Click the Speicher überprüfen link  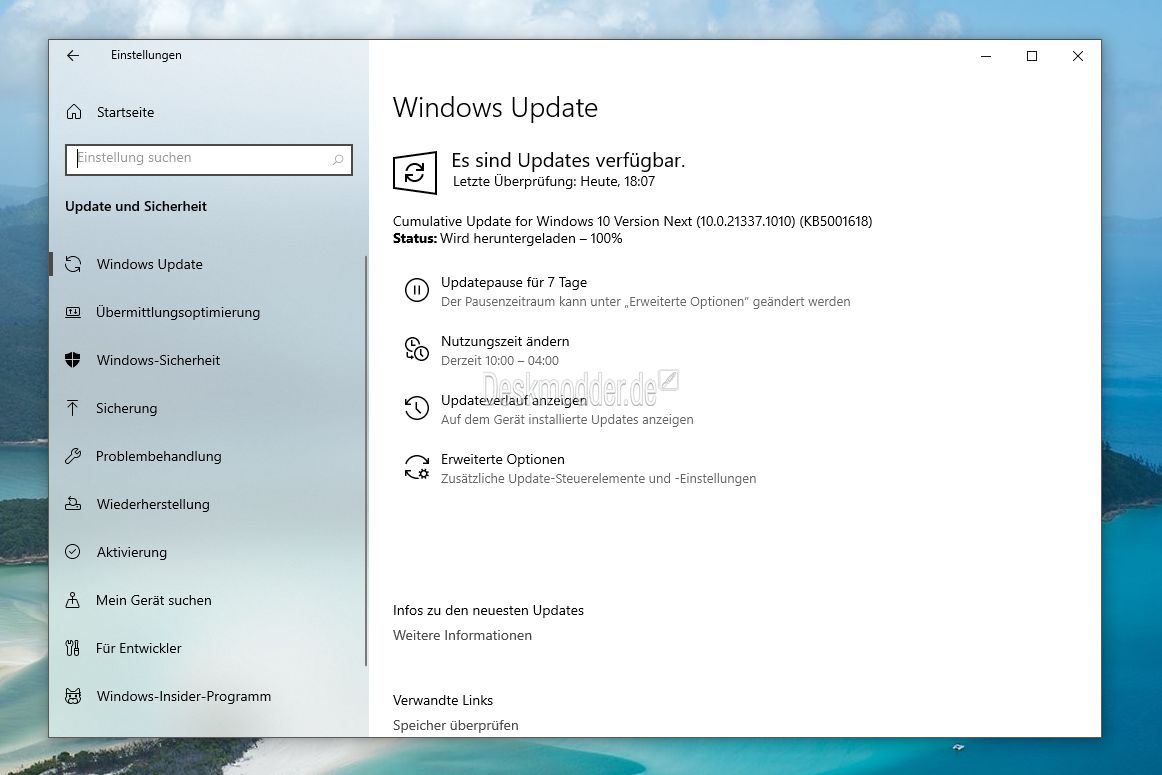coord(456,725)
